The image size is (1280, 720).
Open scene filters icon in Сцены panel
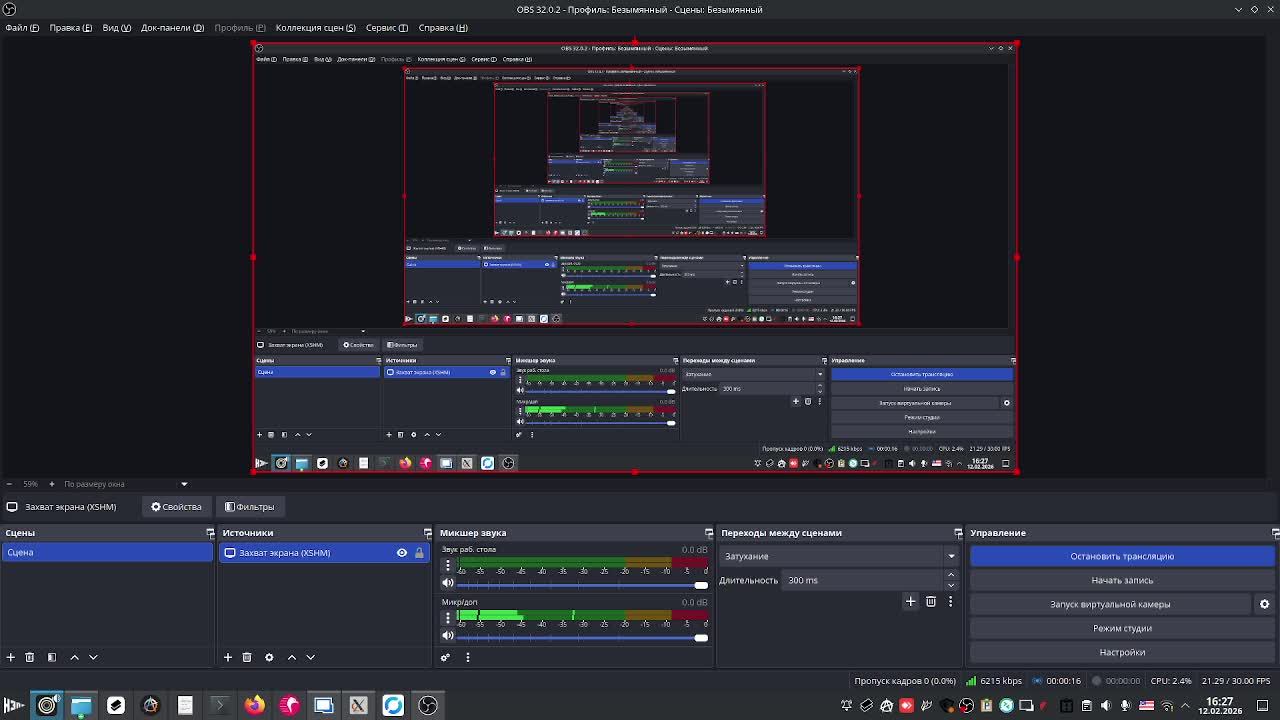(x=52, y=657)
